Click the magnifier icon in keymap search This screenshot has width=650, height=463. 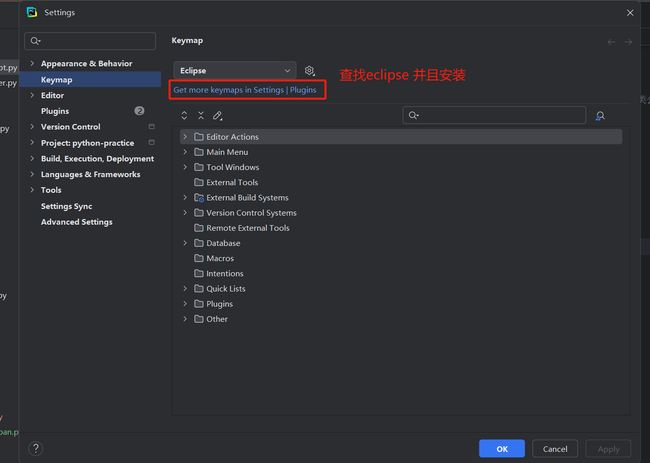413,115
